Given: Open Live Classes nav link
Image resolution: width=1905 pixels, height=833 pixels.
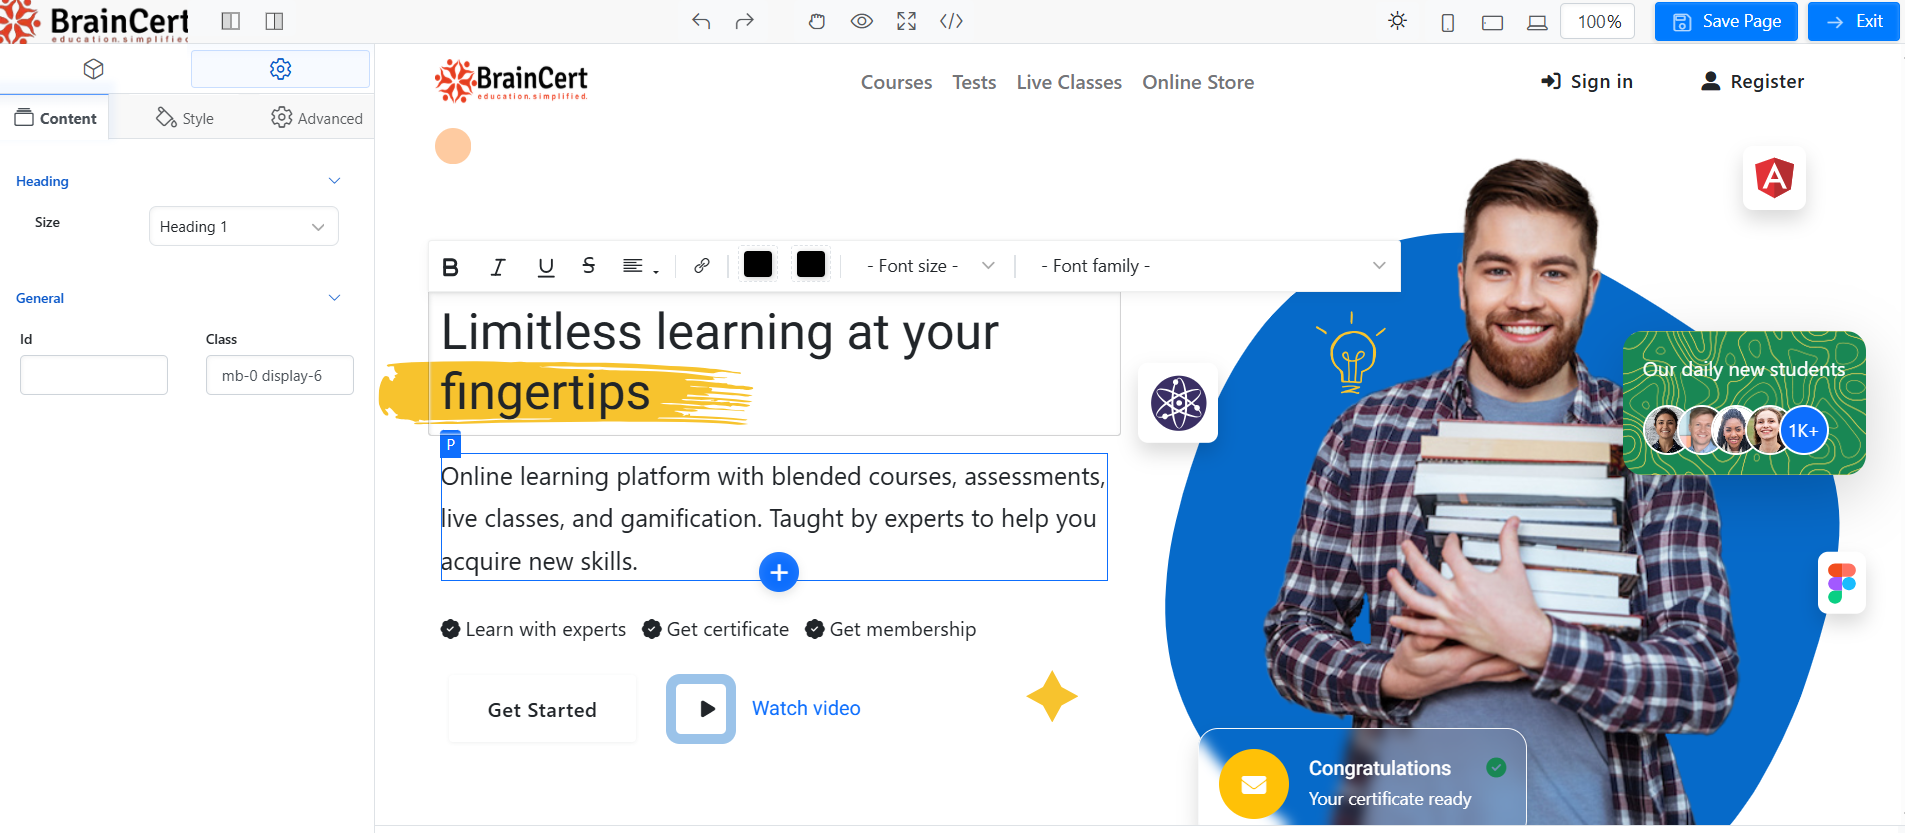Looking at the screenshot, I should pos(1069,82).
